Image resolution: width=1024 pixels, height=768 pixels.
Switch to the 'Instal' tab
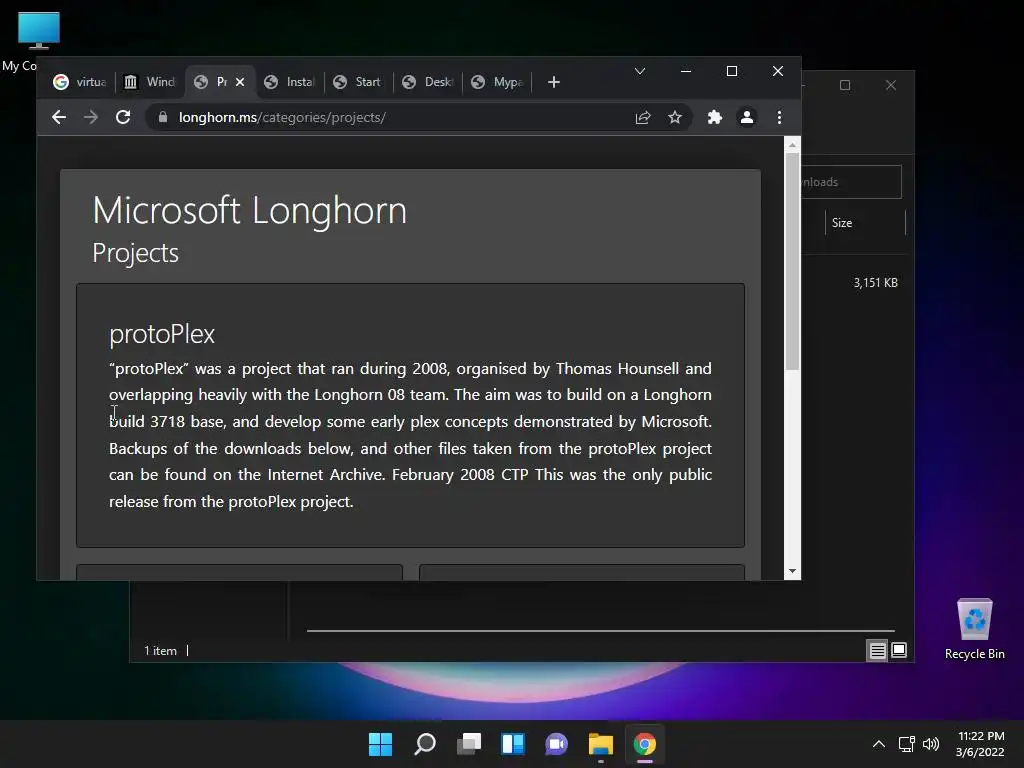(x=290, y=82)
